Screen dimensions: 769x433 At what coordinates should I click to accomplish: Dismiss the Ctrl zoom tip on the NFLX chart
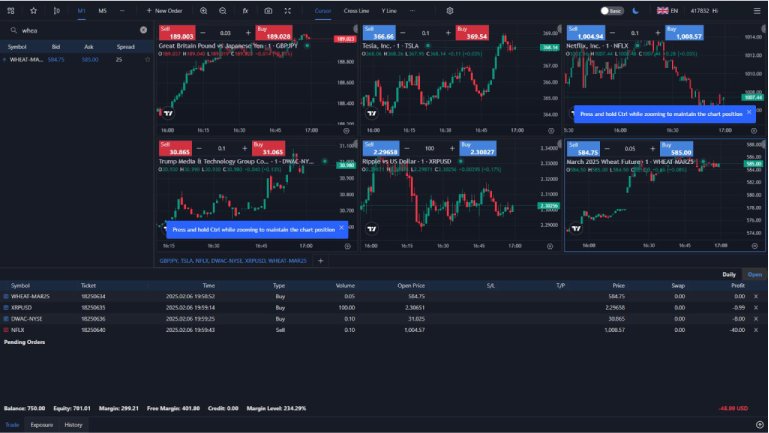(749, 112)
